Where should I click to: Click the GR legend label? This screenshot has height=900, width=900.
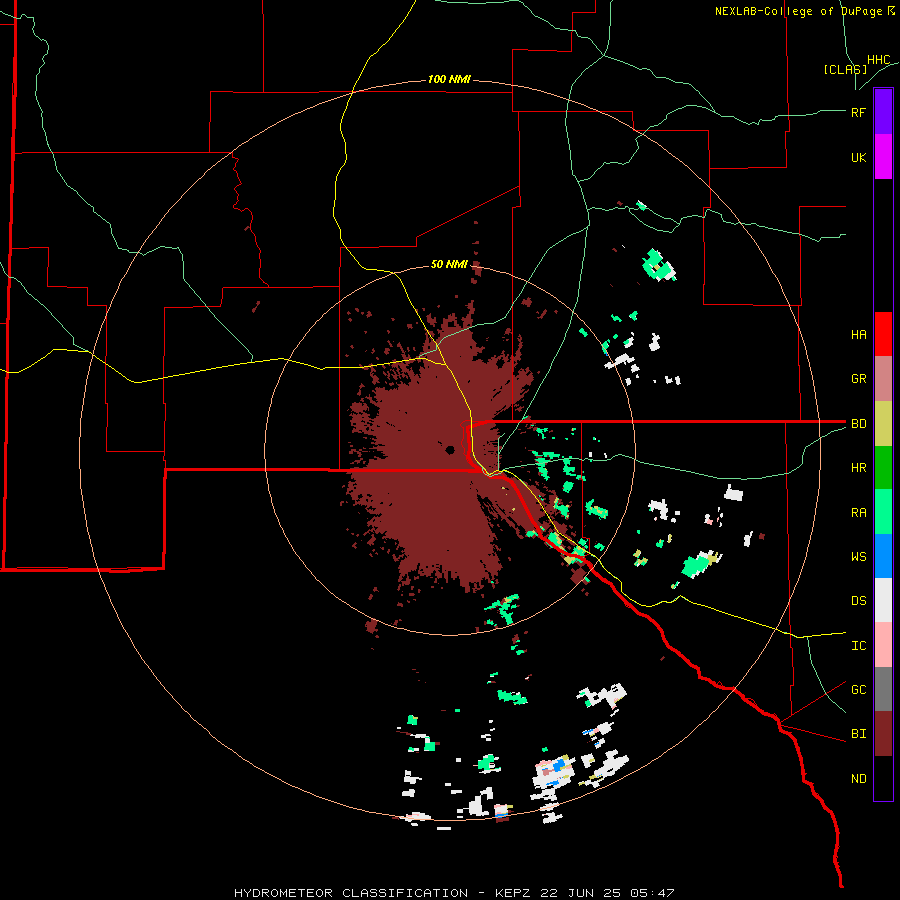(858, 379)
